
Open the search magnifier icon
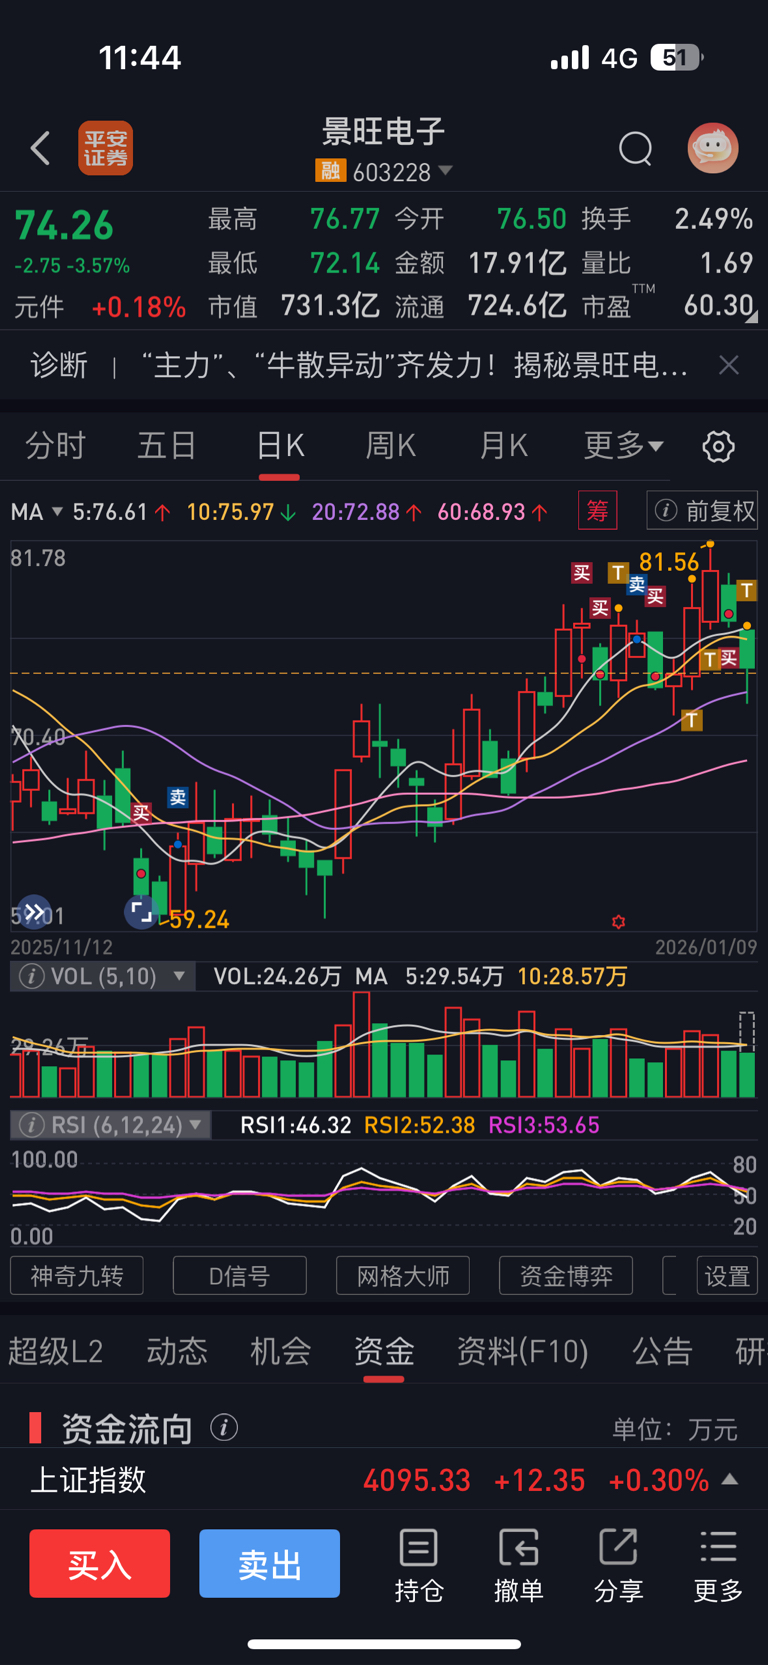636,149
